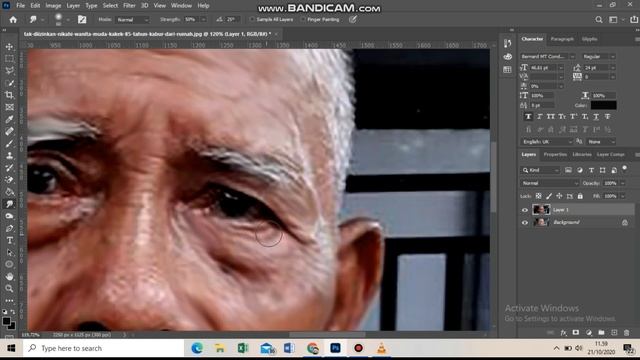The image size is (640, 360).
Task: Click the pressure for strength icon
Action: 353,19
